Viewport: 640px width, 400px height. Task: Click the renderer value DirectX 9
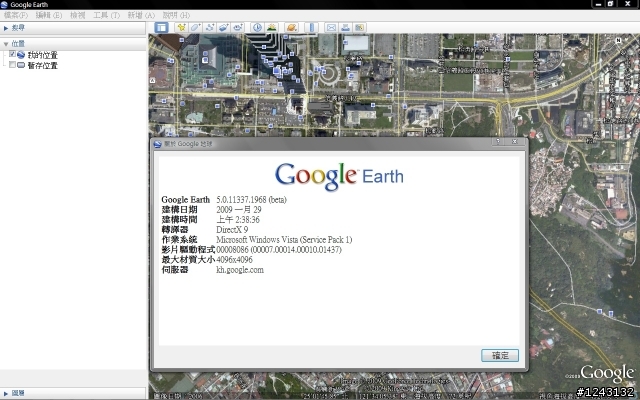click(232, 229)
